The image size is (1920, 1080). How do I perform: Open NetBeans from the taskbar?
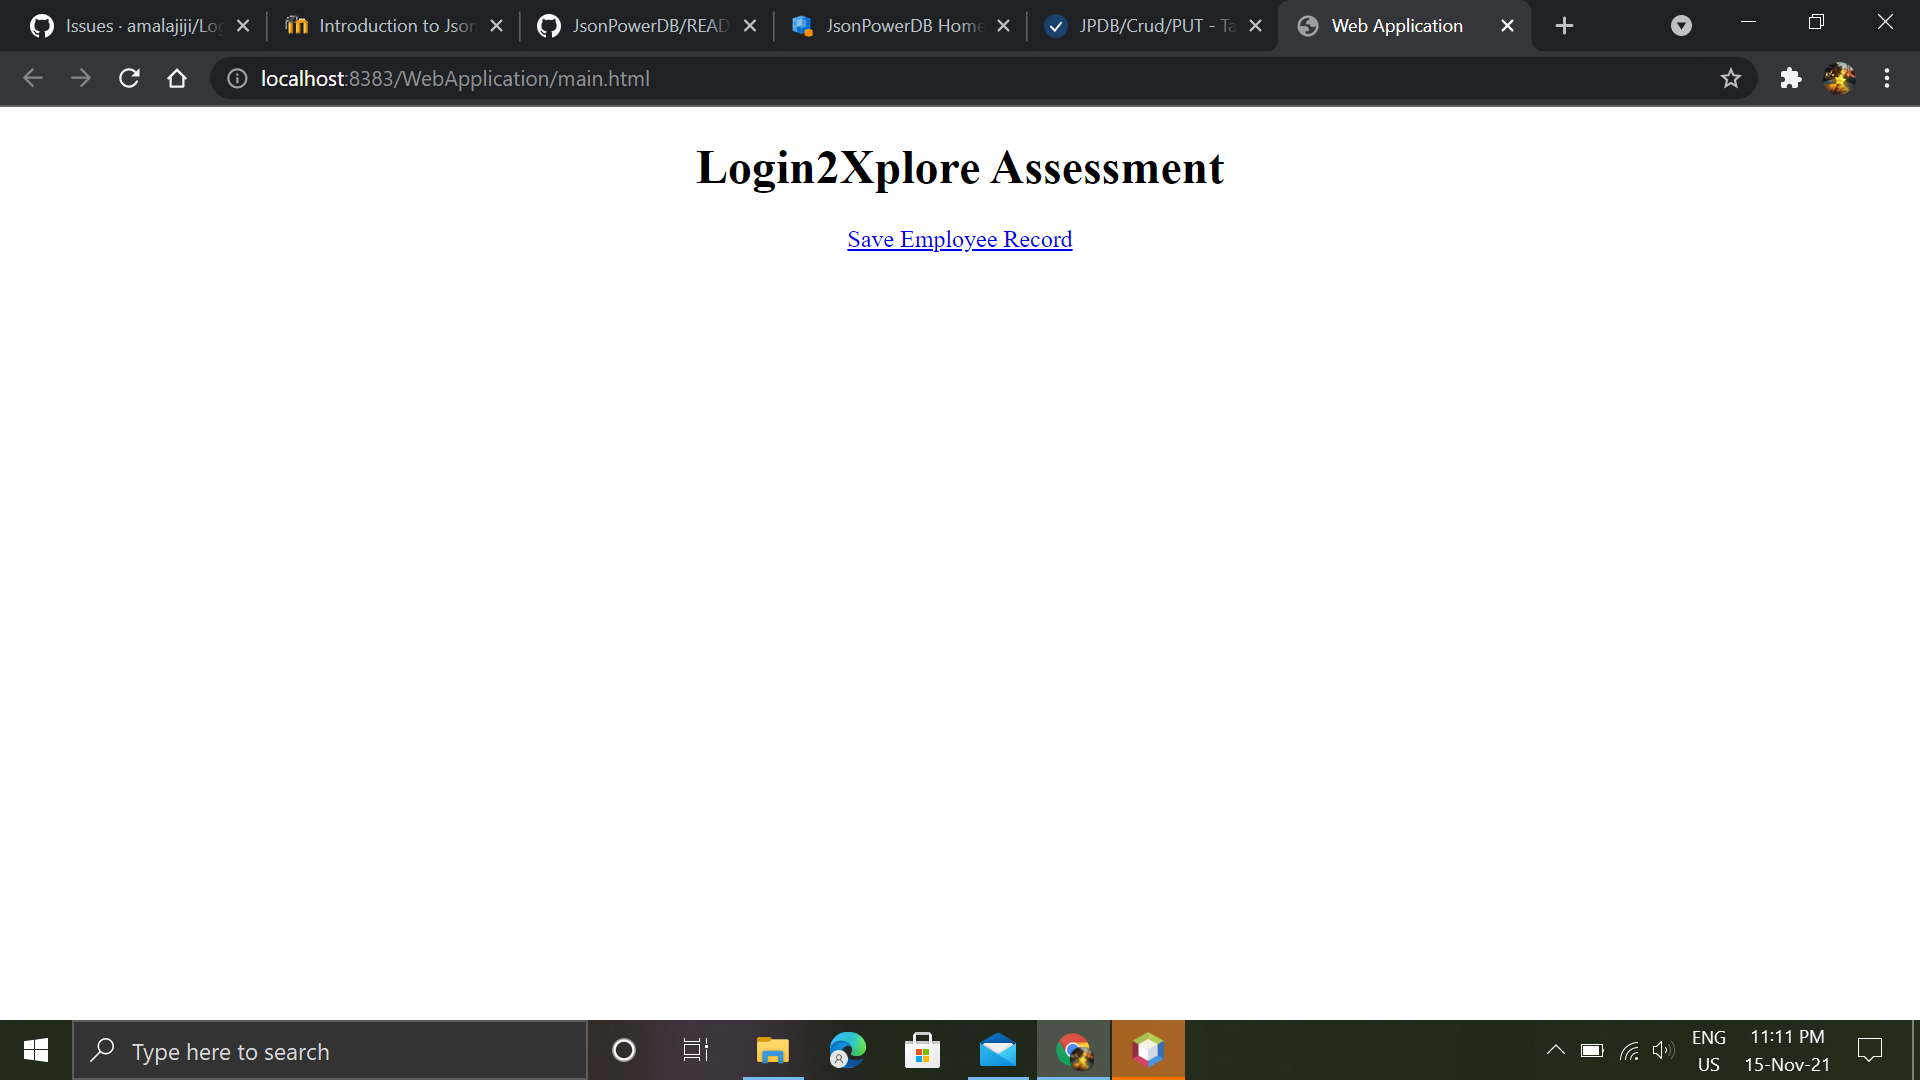pyautogui.click(x=1148, y=1050)
